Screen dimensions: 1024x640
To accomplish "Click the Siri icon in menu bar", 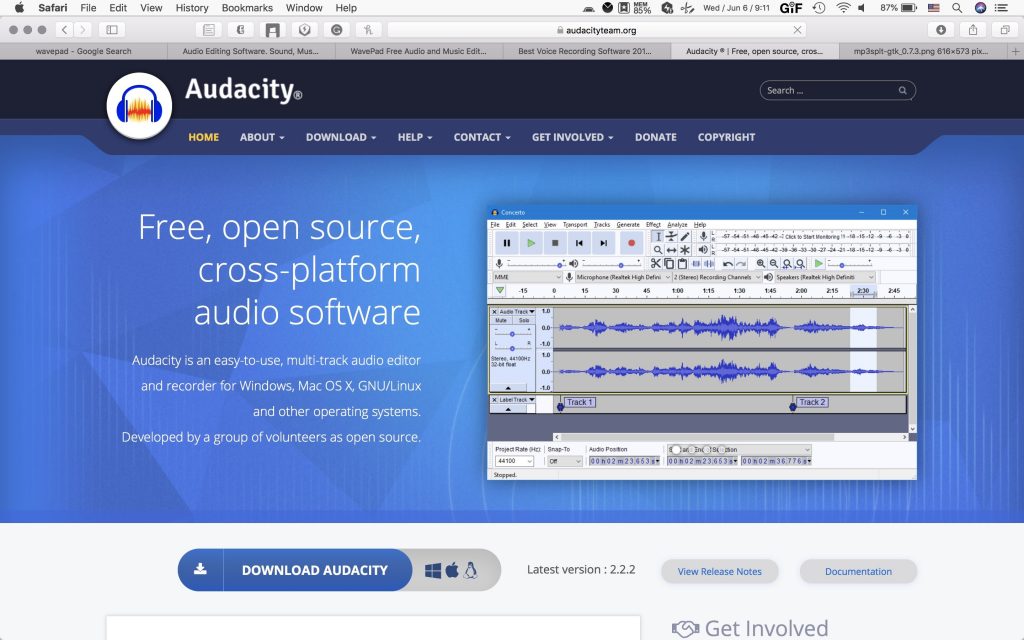I will tap(980, 8).
